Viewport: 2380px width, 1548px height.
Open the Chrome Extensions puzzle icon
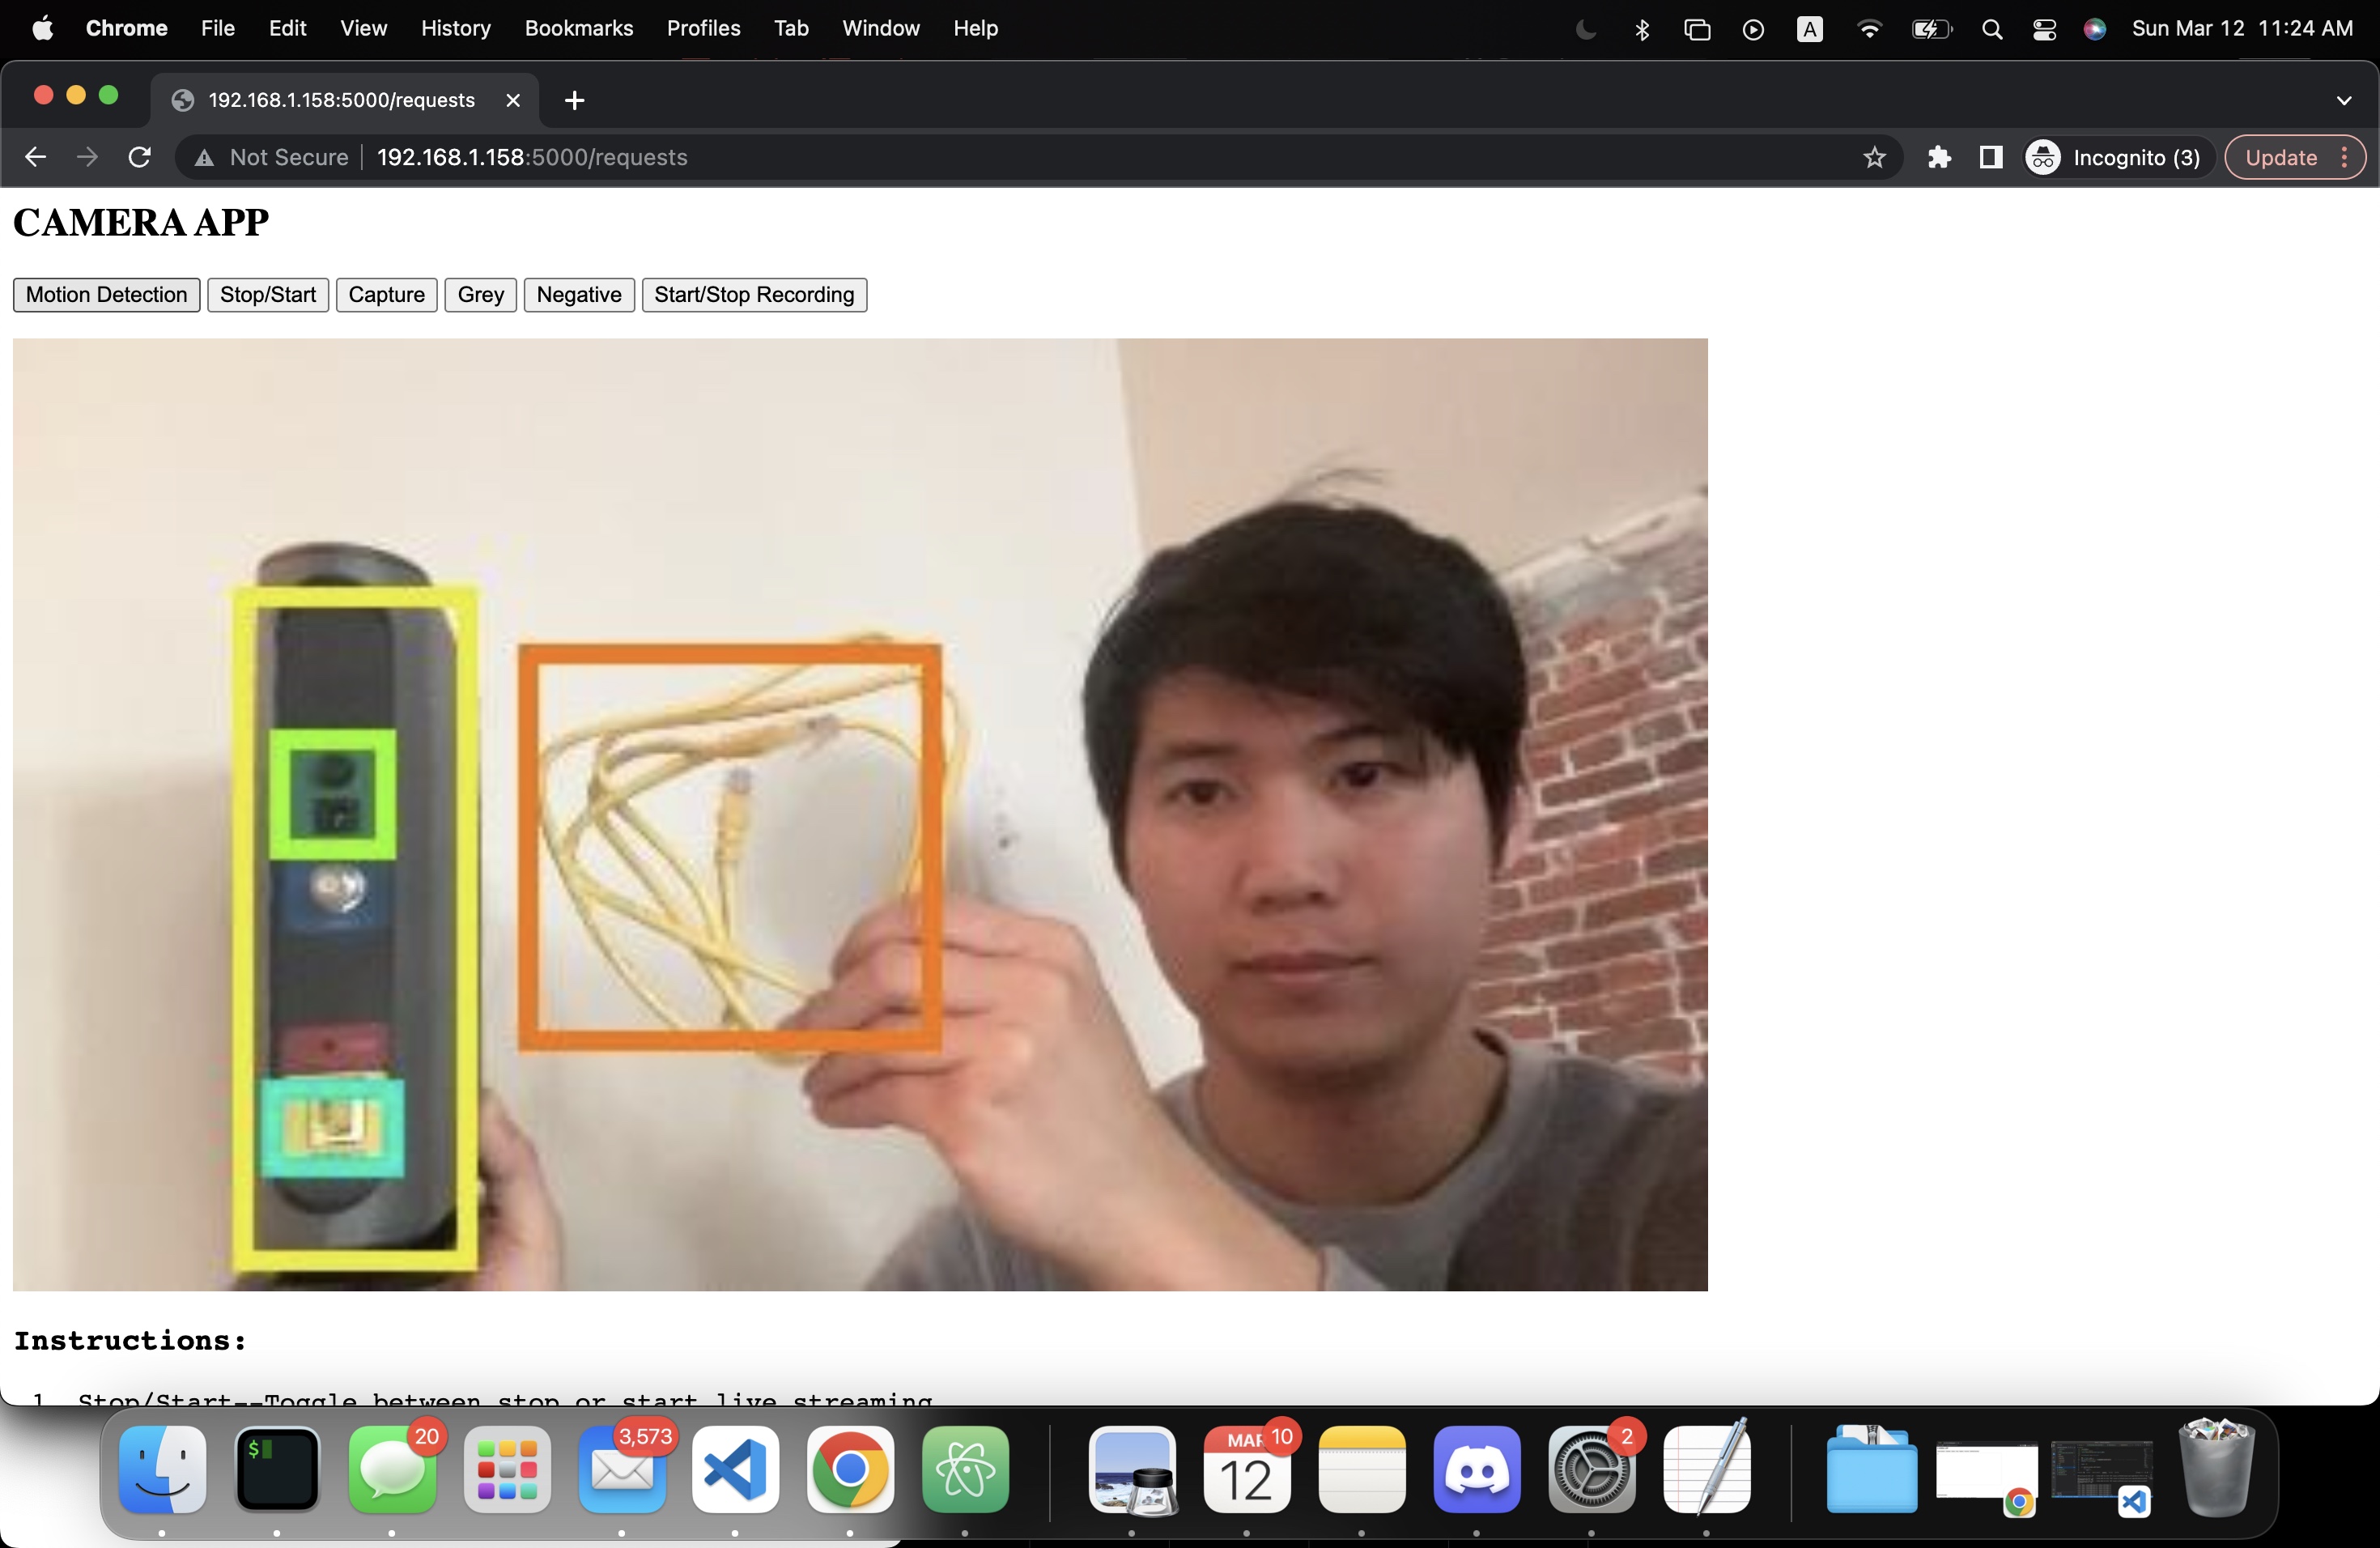pos(1938,157)
